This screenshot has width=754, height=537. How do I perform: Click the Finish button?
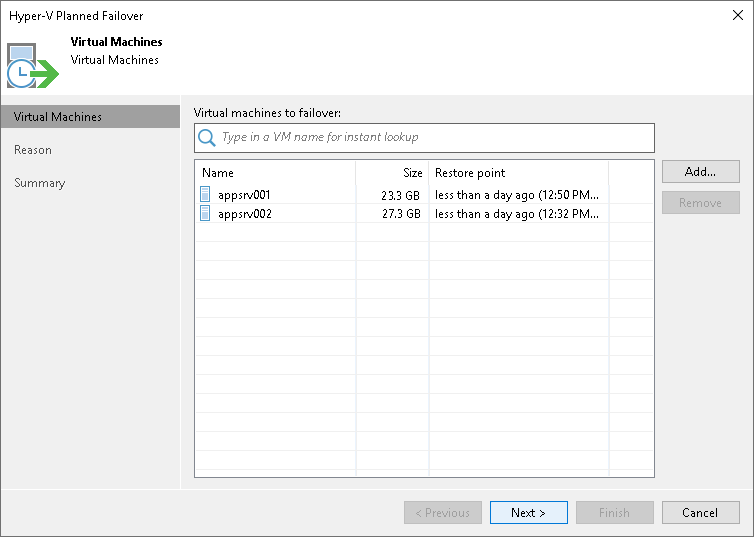615,512
